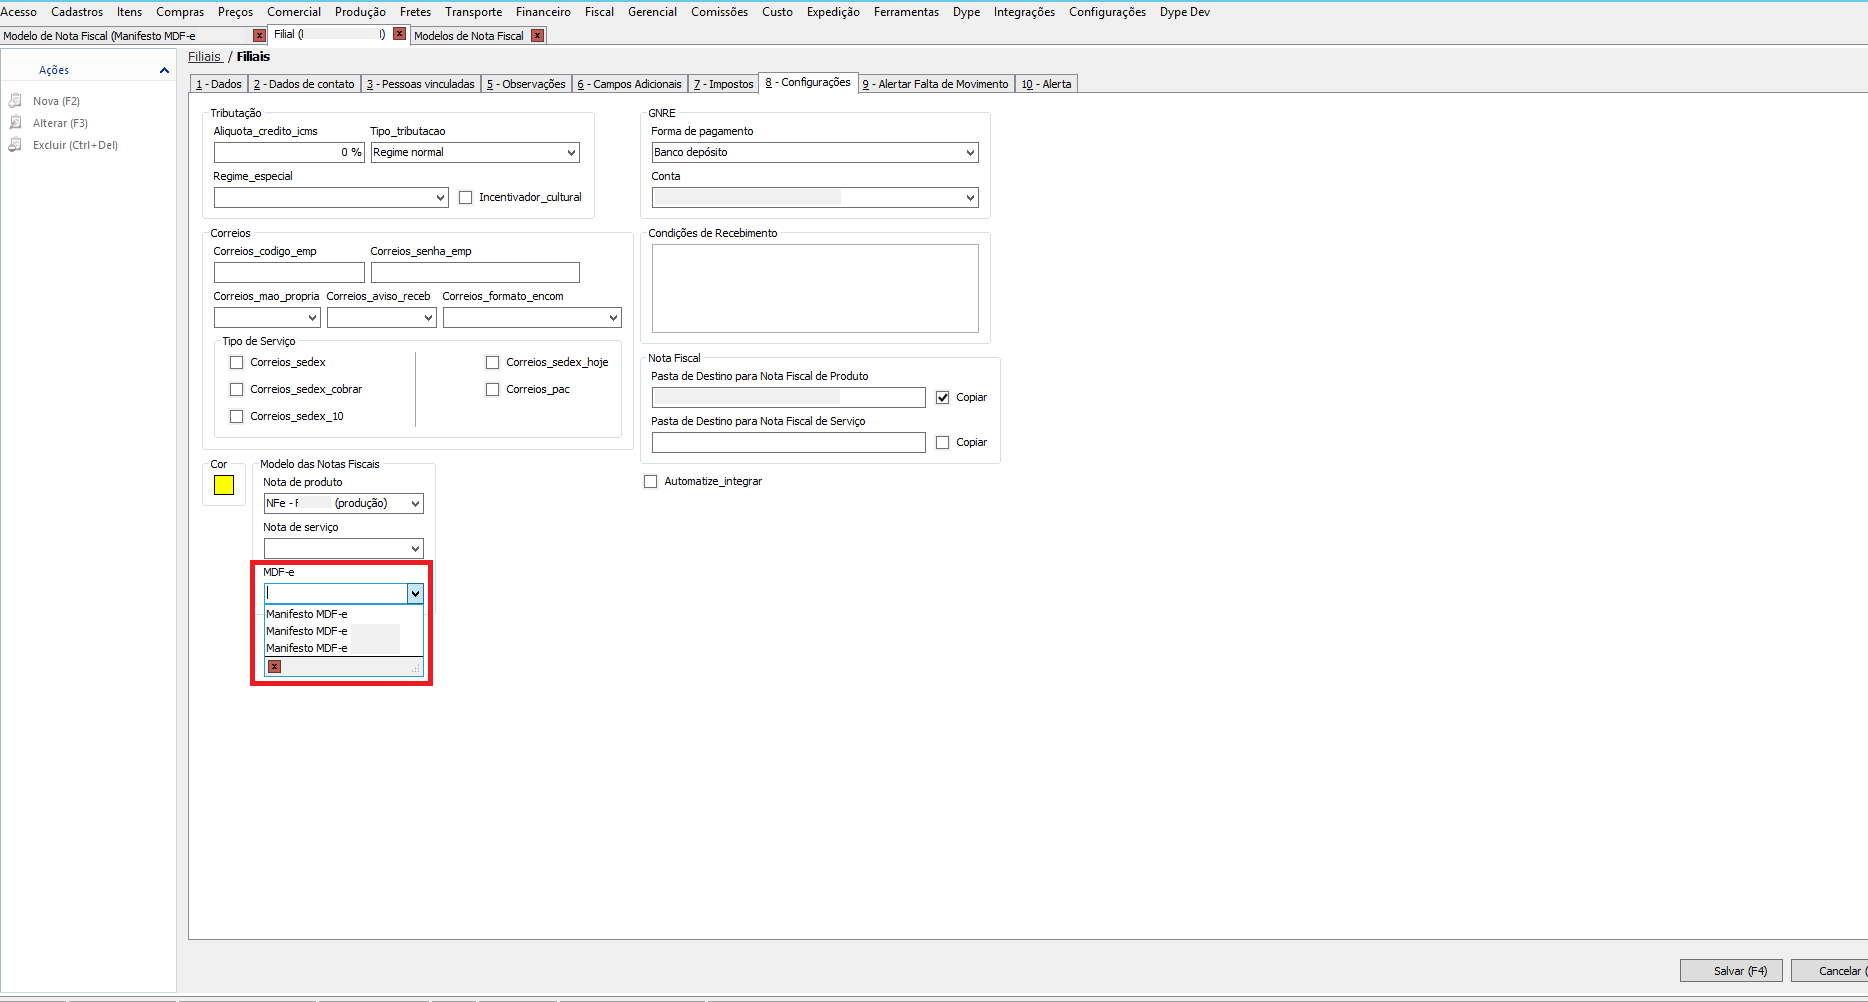Focus the Correios_codigo_emp input field
Viewport: 1868px width, 1002px height.
click(289, 273)
